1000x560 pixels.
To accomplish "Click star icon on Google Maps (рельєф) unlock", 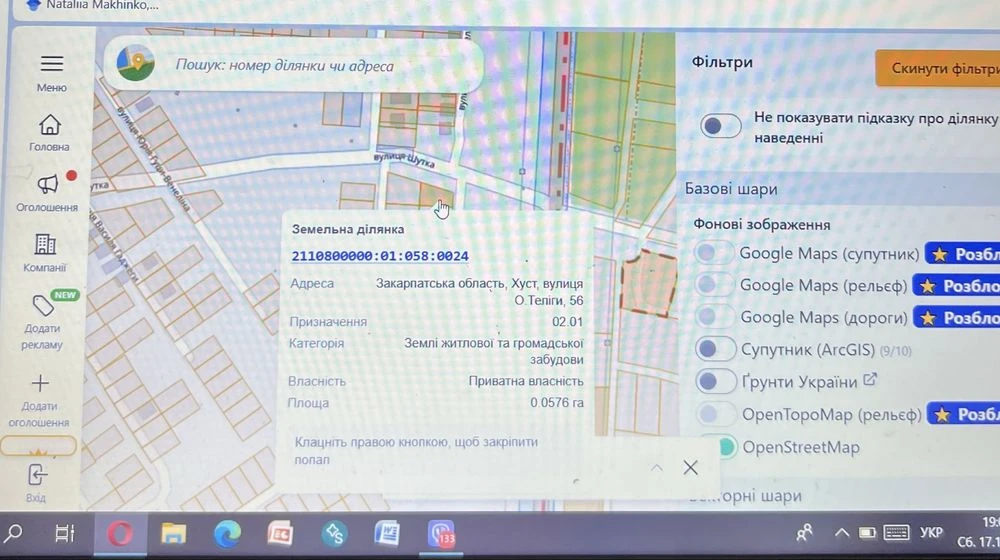I will pyautogui.click(x=927, y=286).
